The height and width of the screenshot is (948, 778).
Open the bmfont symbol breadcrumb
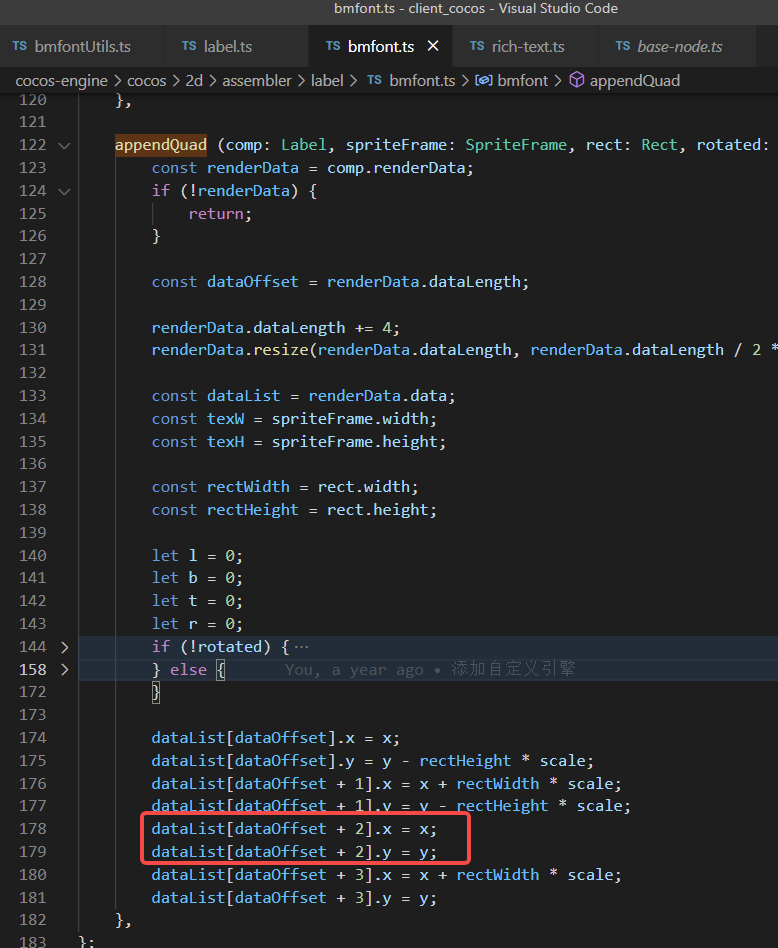pyautogui.click(x=522, y=80)
